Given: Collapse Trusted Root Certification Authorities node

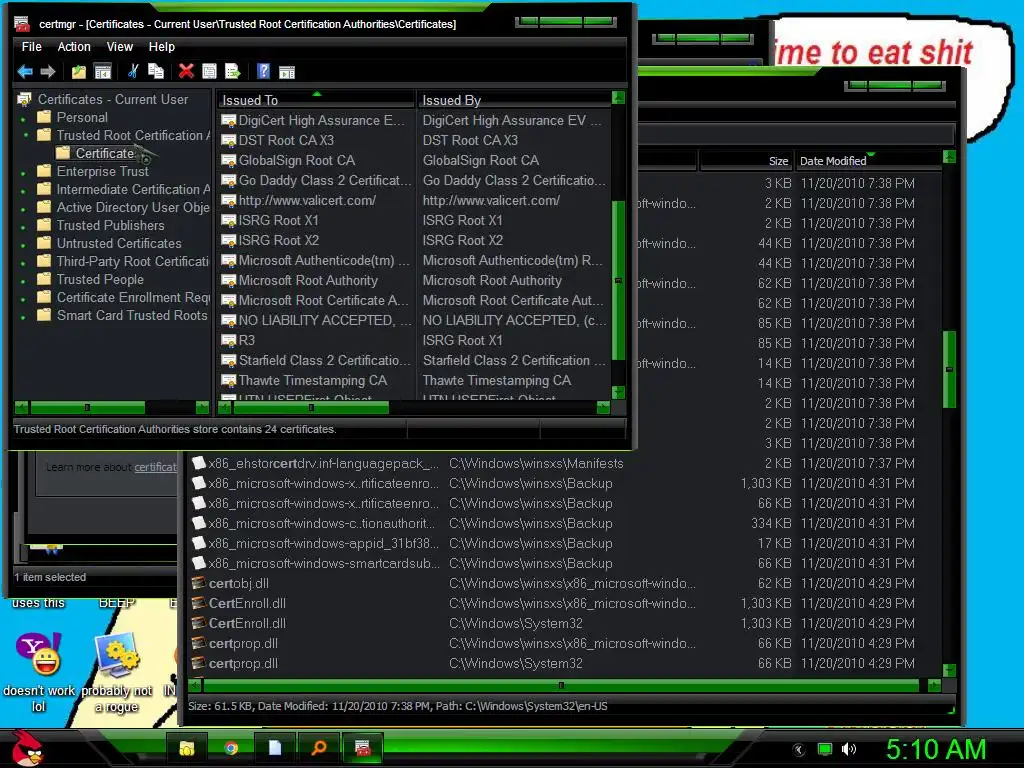Looking at the screenshot, I should click(x=25, y=135).
